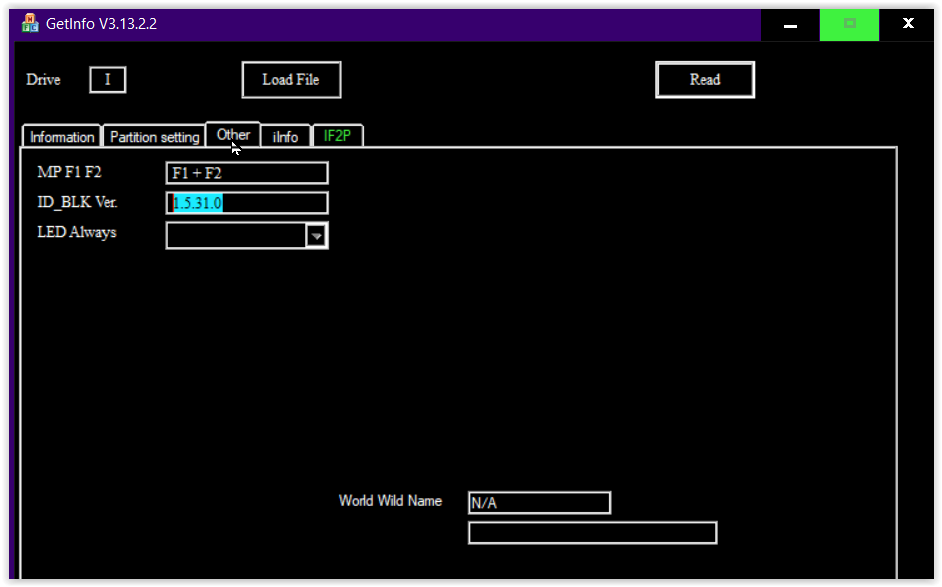The image size is (942, 587).
Task: Switch to the iInfo tab
Action: coord(285,136)
